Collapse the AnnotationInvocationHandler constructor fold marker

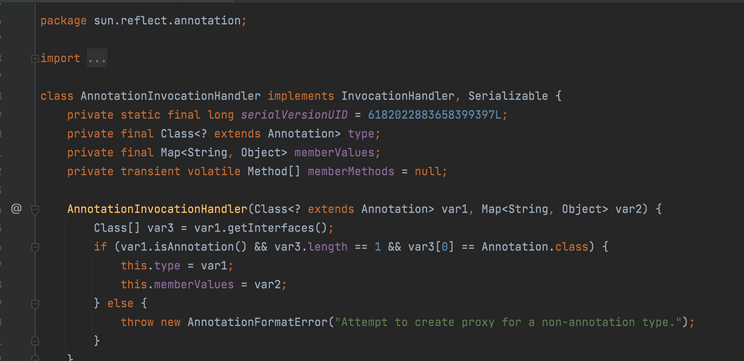pyautogui.click(x=34, y=209)
